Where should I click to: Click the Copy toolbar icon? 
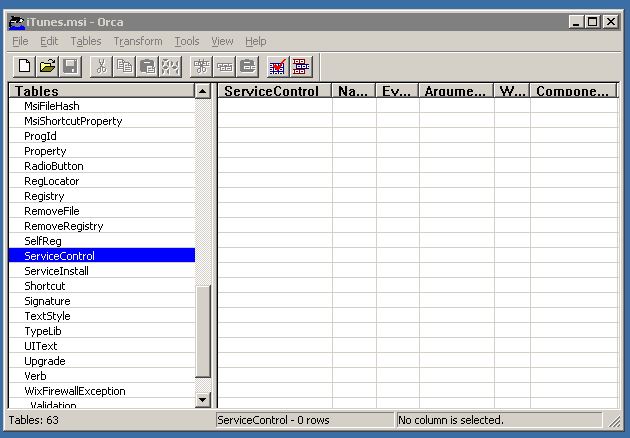(x=125, y=66)
